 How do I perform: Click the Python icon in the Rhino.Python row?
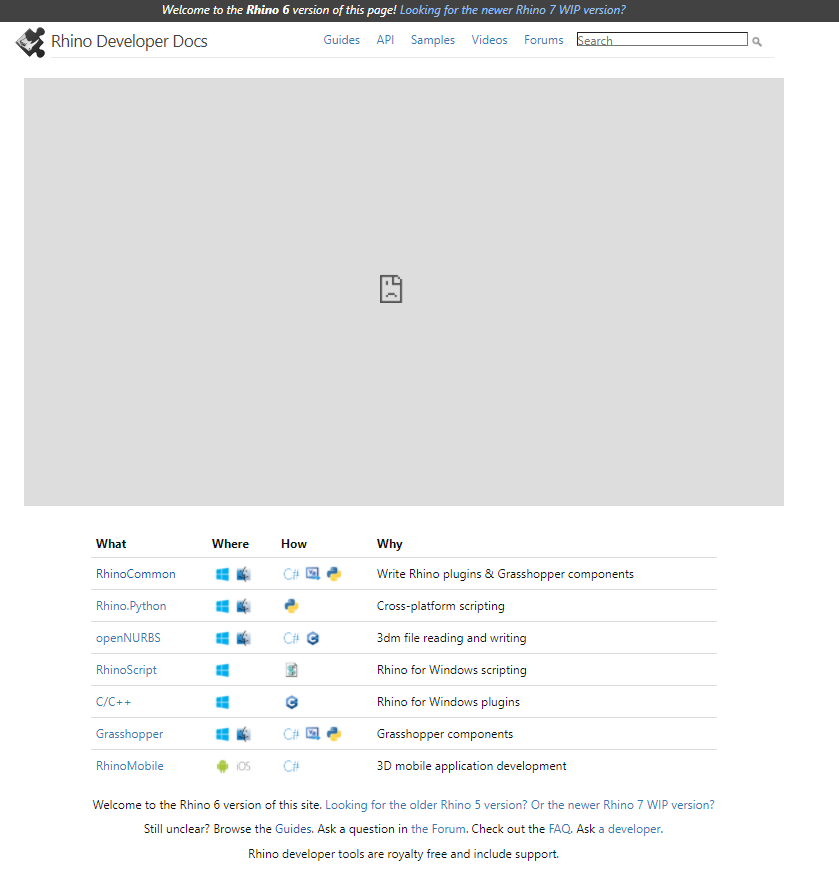pos(291,606)
